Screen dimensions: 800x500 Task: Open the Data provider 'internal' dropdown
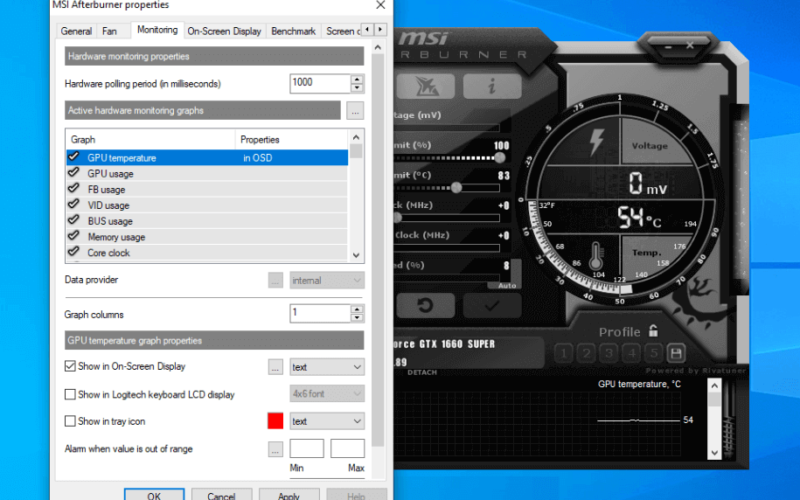pyautogui.click(x=327, y=280)
